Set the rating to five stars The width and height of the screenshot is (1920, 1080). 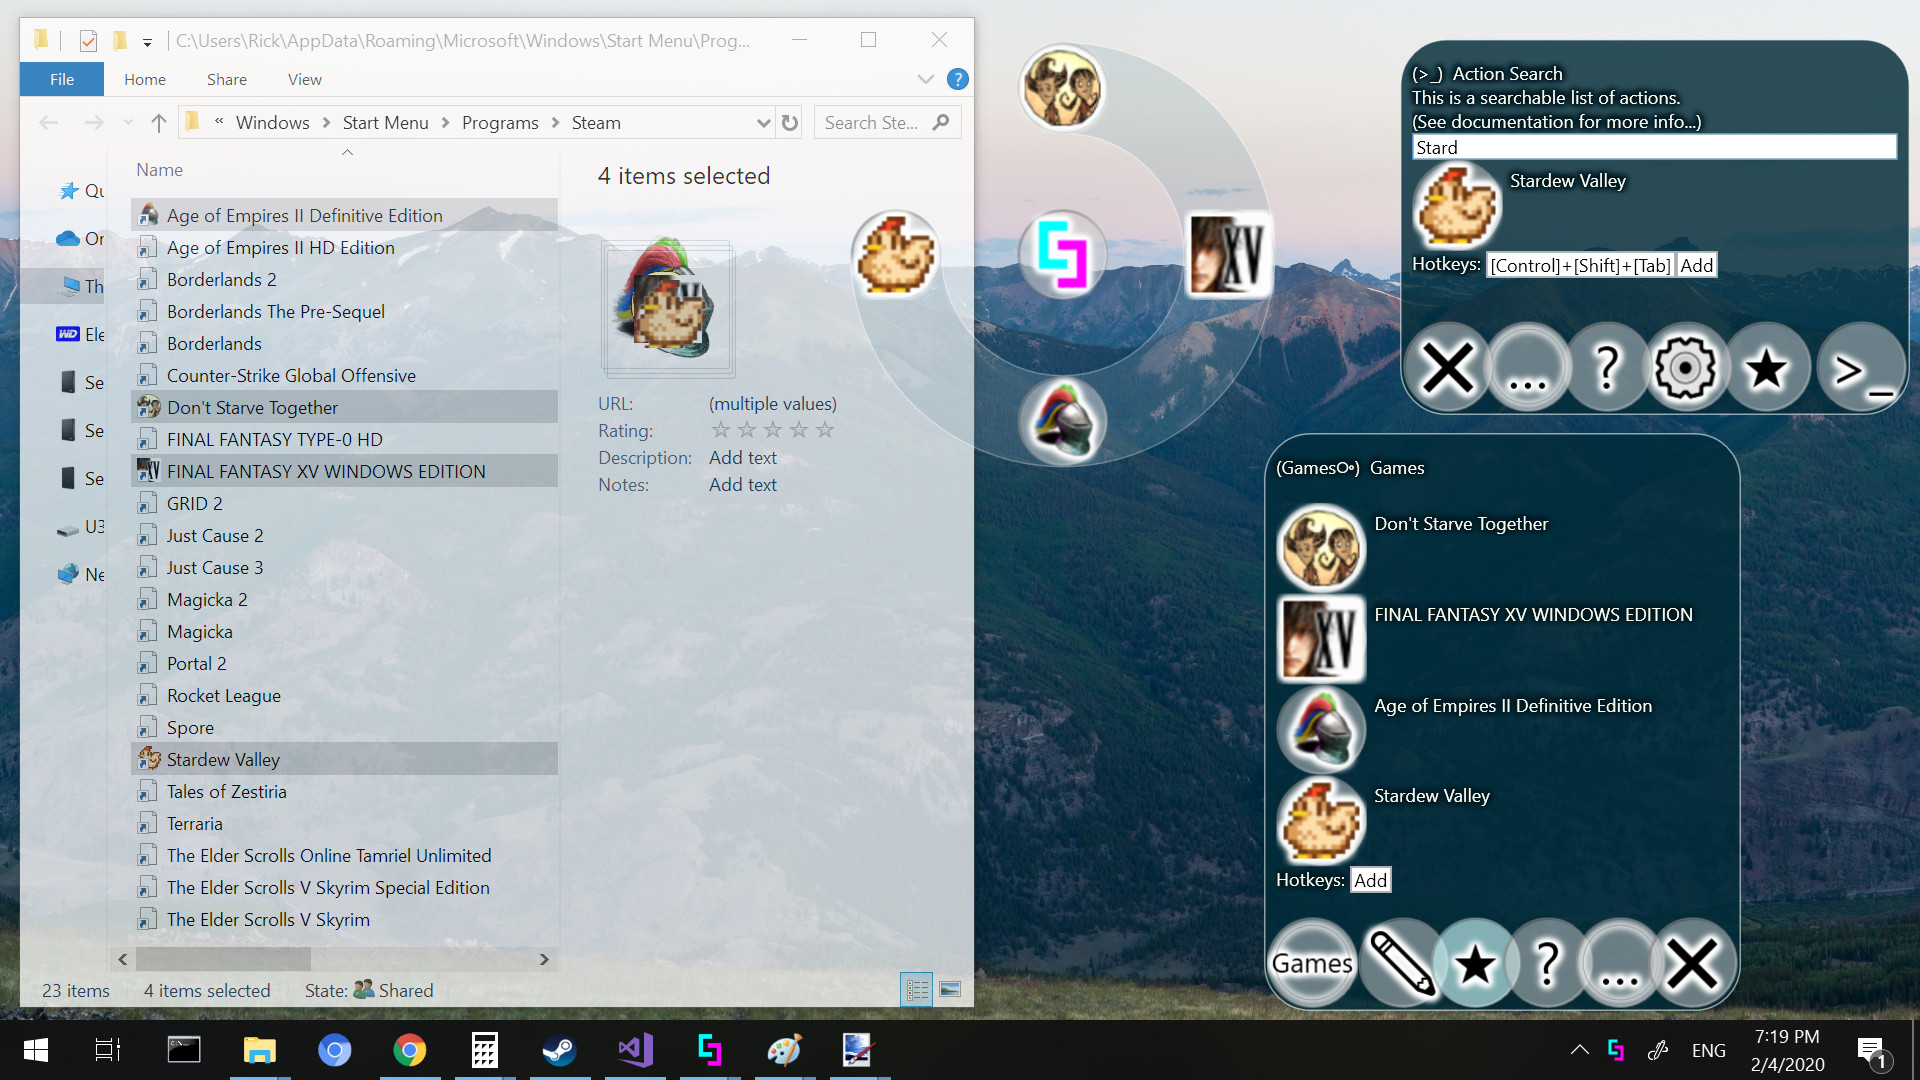click(824, 429)
